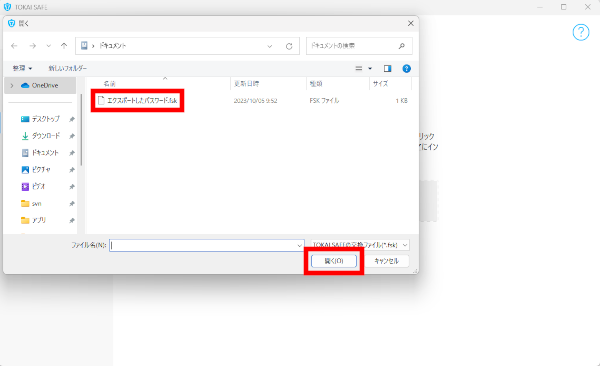Click the 開く(O) button

pos(334,261)
